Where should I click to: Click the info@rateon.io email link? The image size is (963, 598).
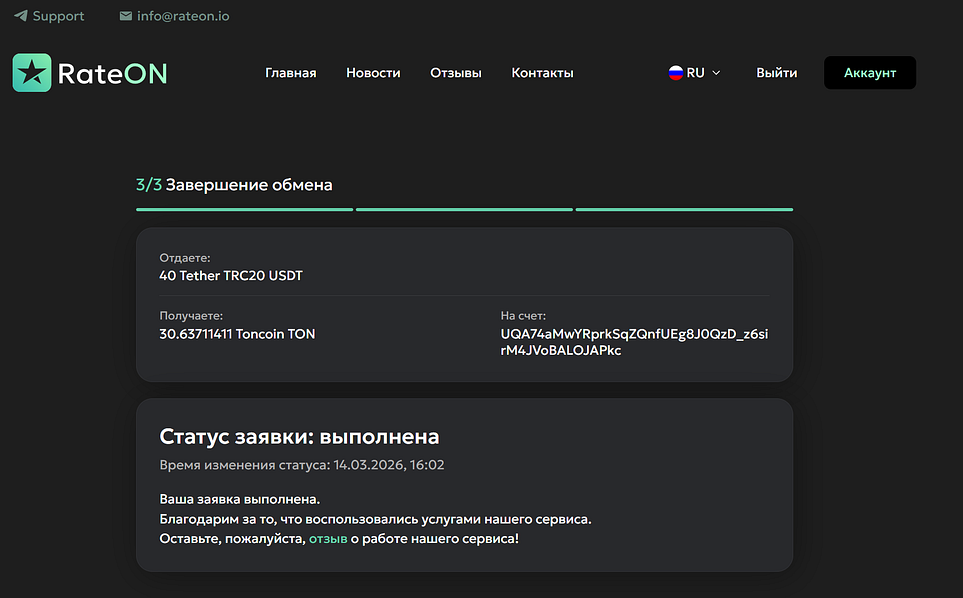[183, 16]
